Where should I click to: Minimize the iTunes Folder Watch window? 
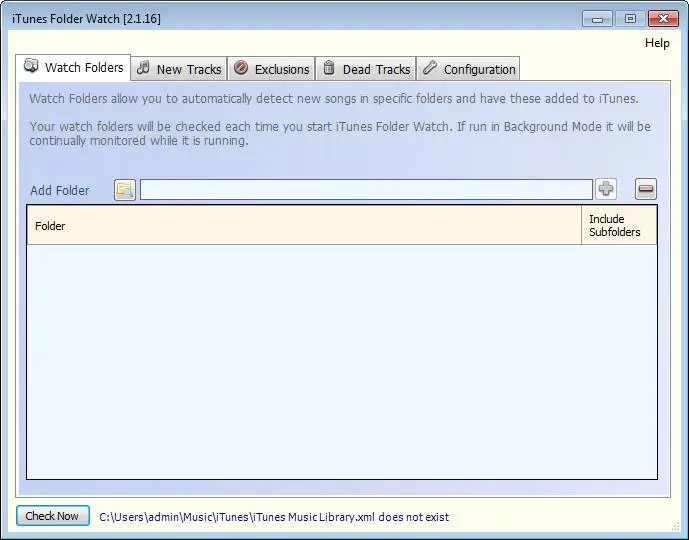(x=597, y=19)
